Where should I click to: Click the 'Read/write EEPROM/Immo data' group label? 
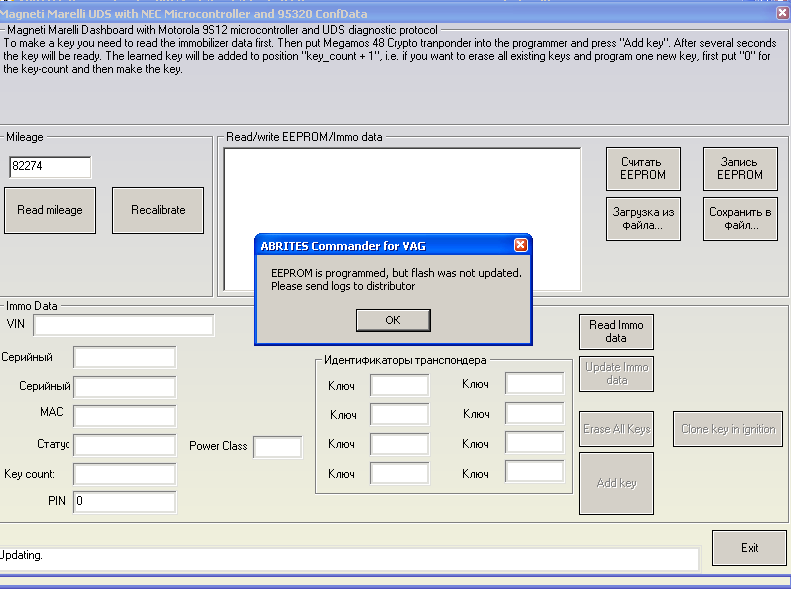(x=304, y=137)
